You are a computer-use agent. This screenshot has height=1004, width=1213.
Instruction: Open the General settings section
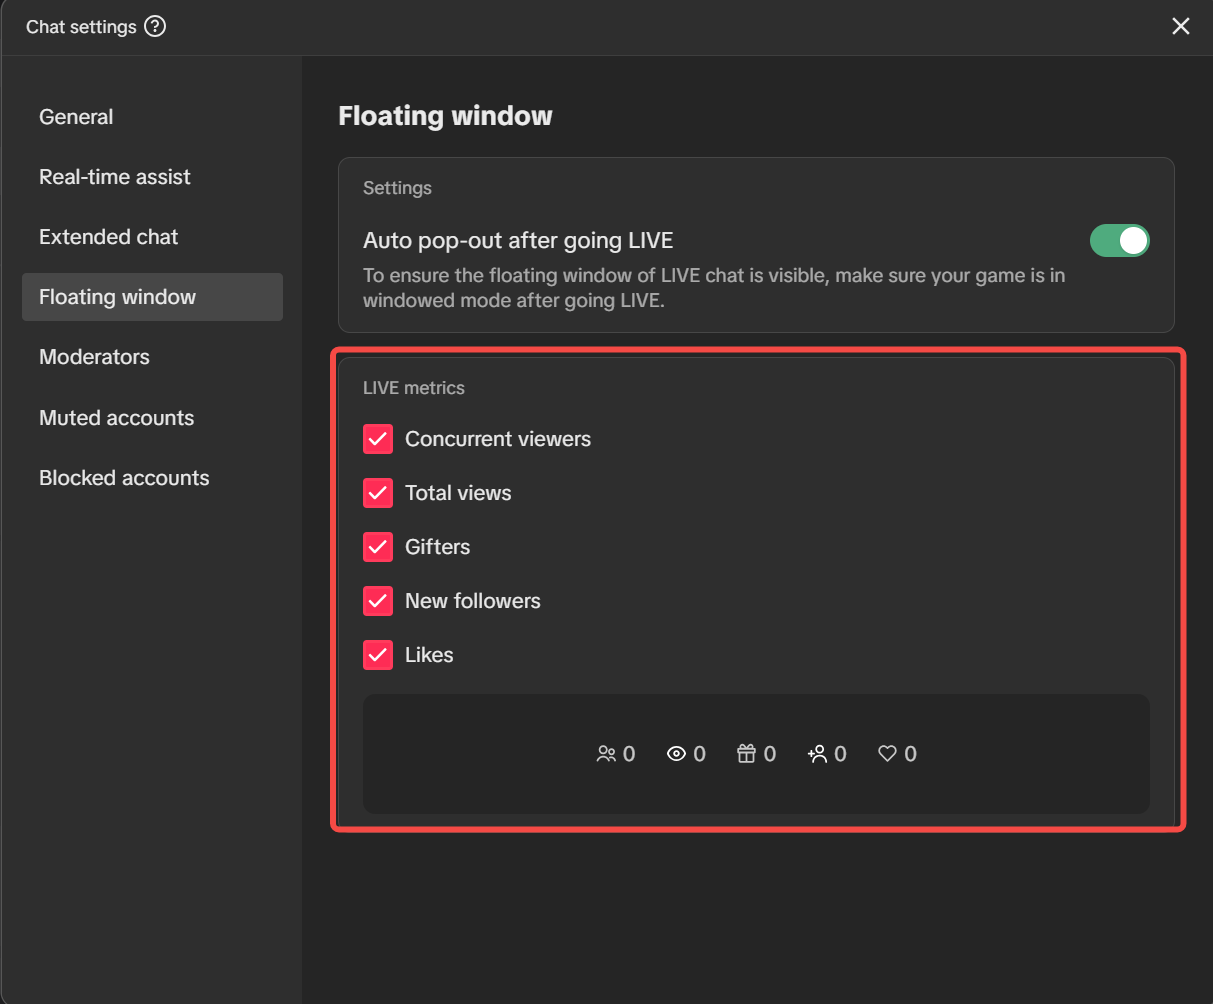tap(76, 116)
